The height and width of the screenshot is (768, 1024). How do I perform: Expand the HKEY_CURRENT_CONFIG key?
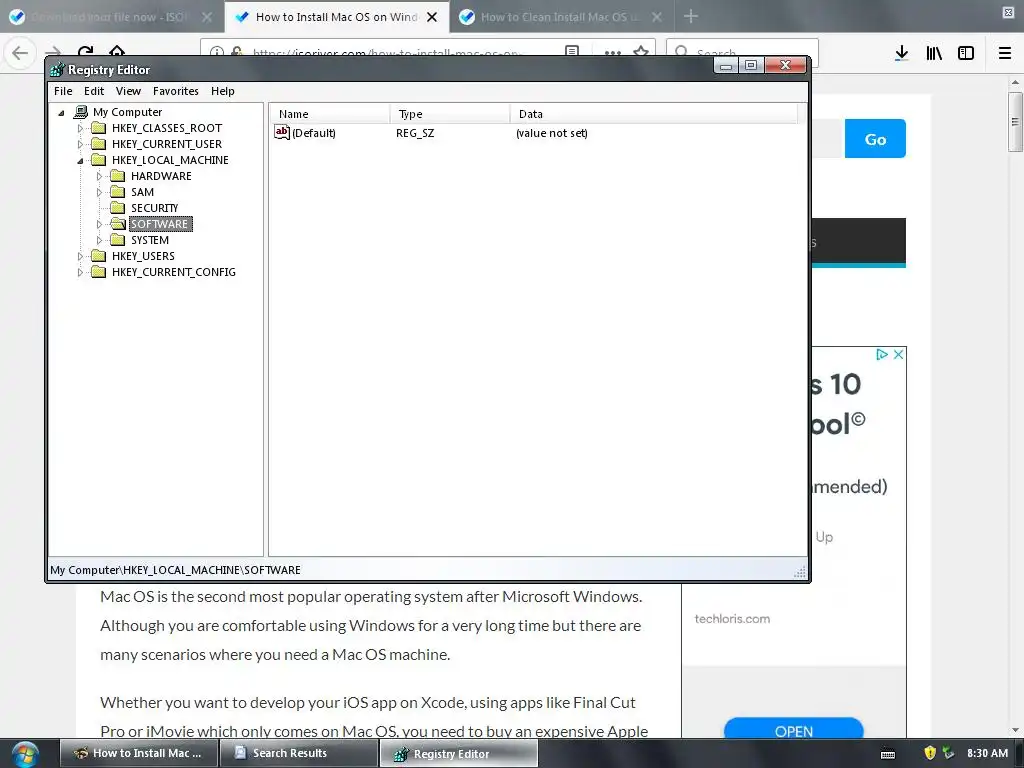[80, 272]
